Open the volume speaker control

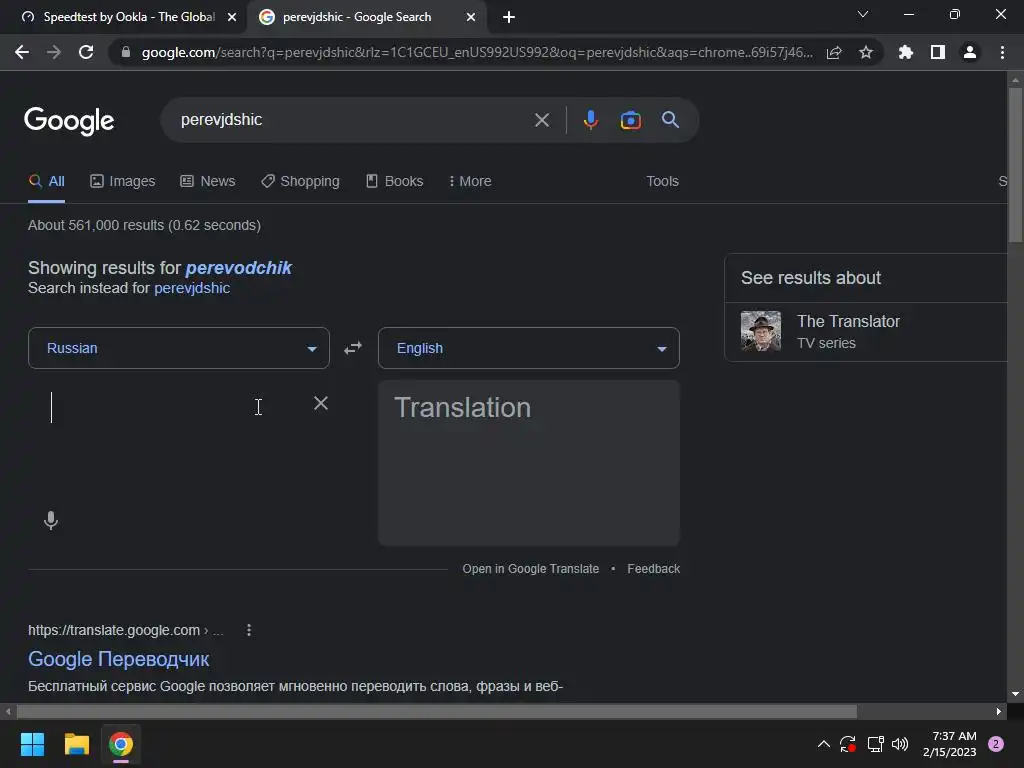(x=900, y=744)
